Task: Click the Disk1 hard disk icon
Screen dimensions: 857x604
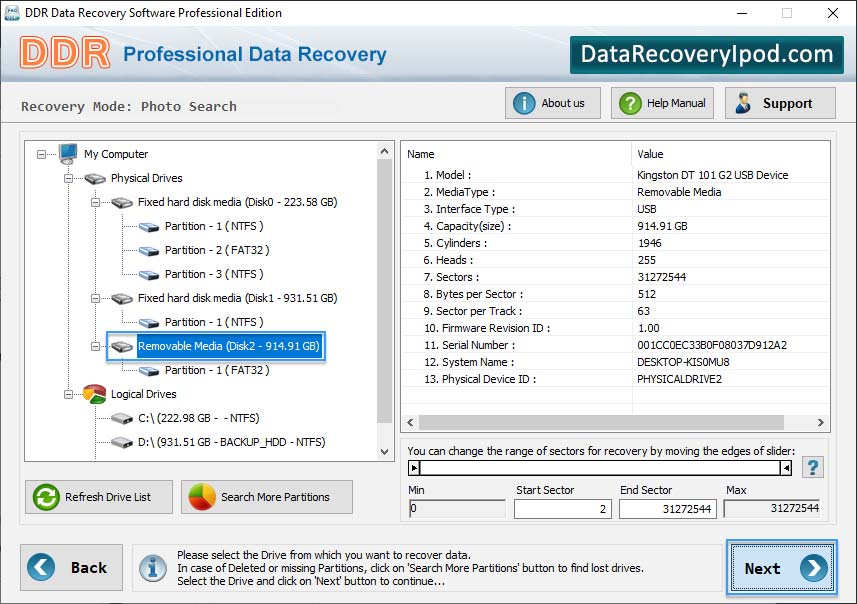Action: 122,298
